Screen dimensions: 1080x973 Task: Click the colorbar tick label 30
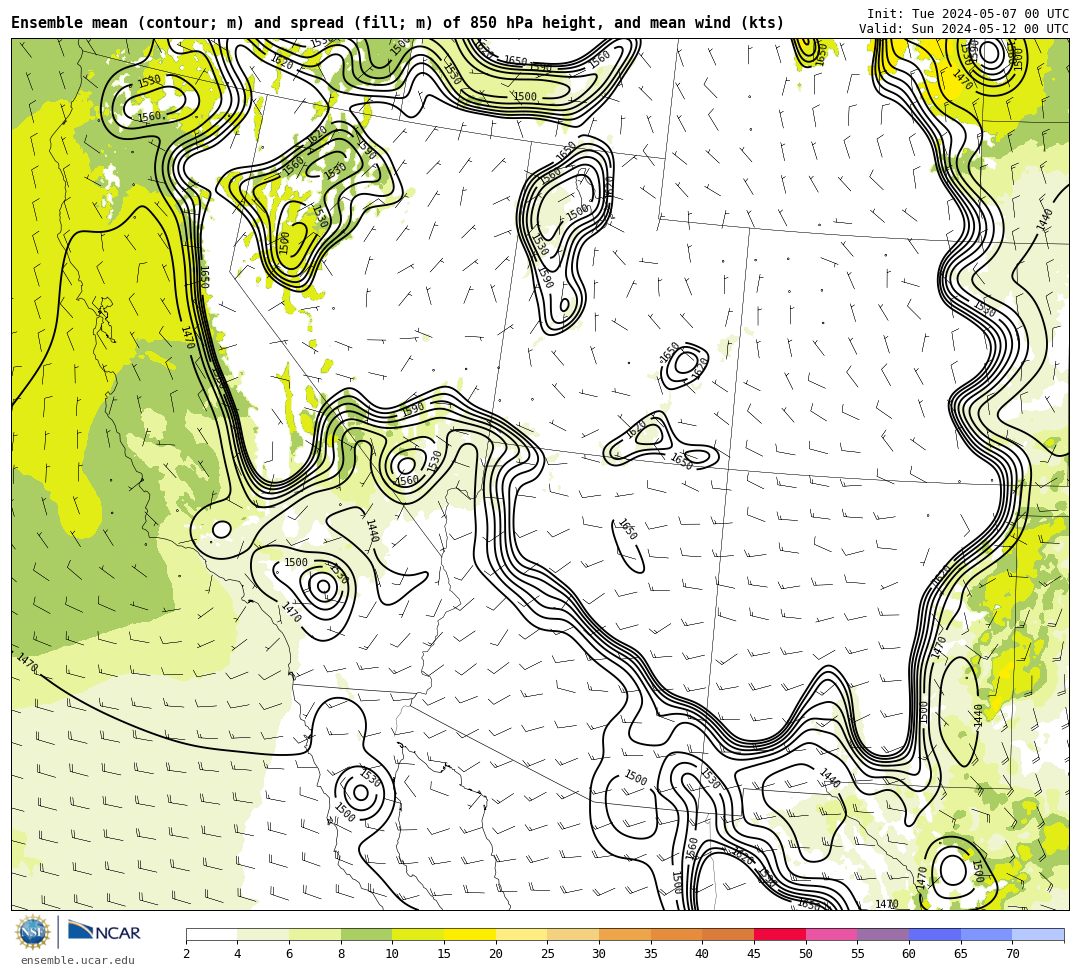point(599,954)
